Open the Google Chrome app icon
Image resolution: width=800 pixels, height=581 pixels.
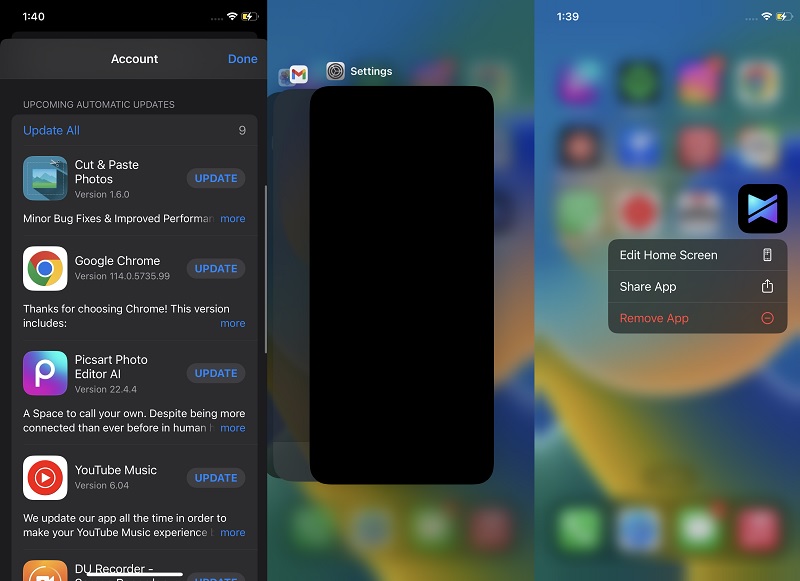[45, 269]
